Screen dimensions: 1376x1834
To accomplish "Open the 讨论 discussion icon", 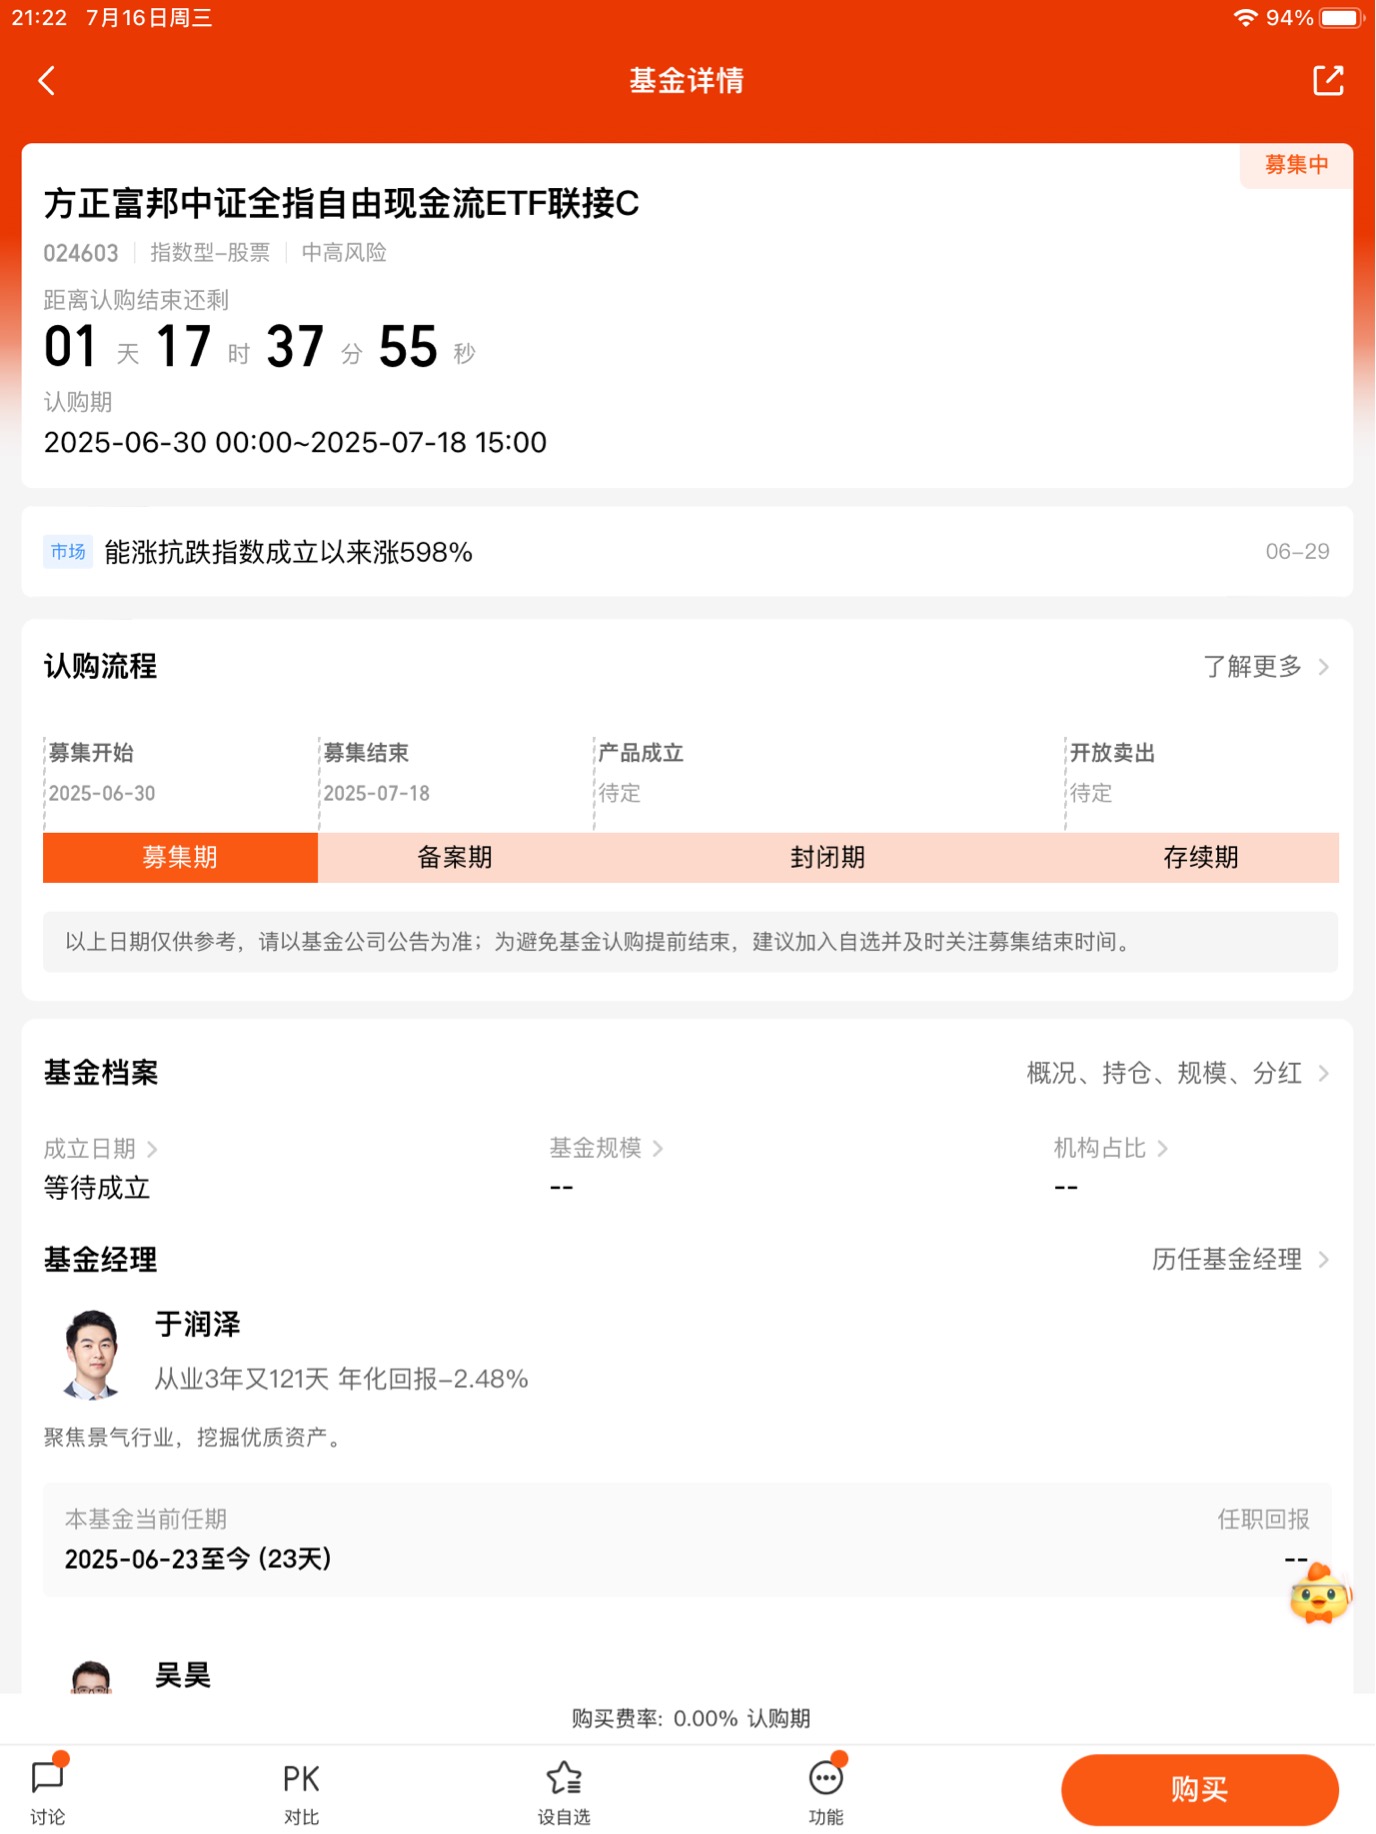I will tap(47, 1791).
